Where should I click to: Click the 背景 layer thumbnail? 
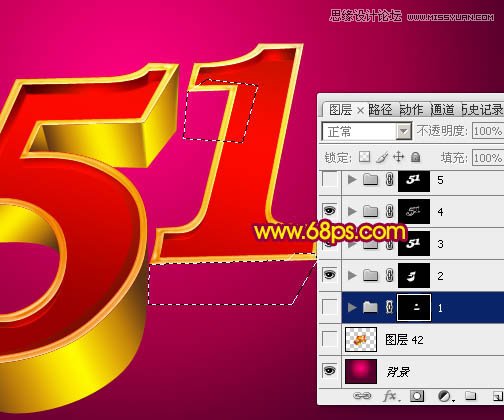pyautogui.click(x=361, y=371)
